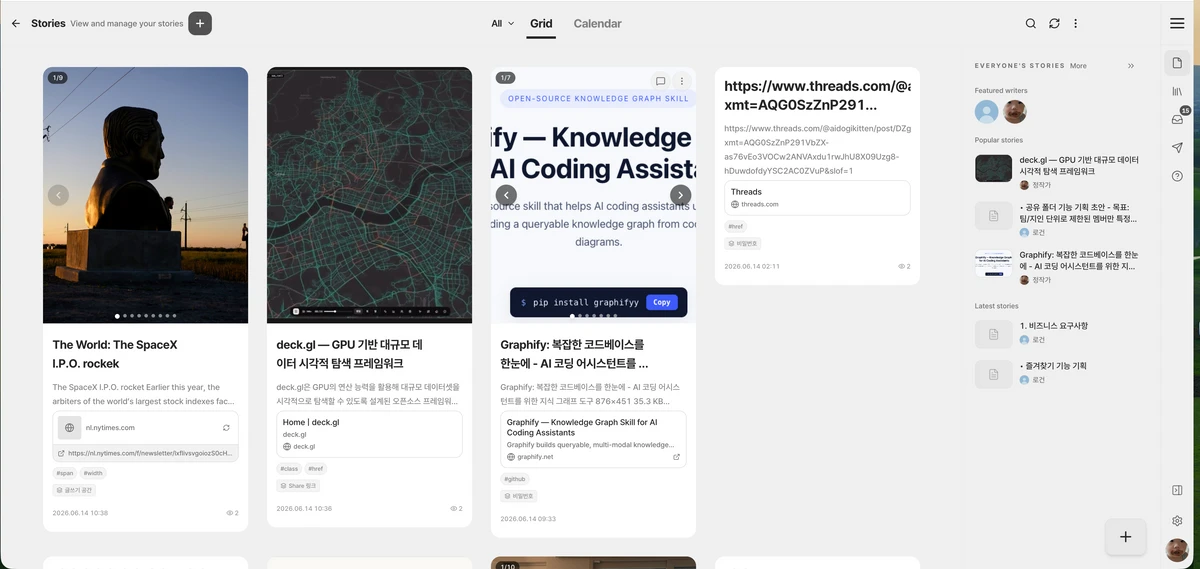Open the Threads URL card title

click(x=816, y=96)
